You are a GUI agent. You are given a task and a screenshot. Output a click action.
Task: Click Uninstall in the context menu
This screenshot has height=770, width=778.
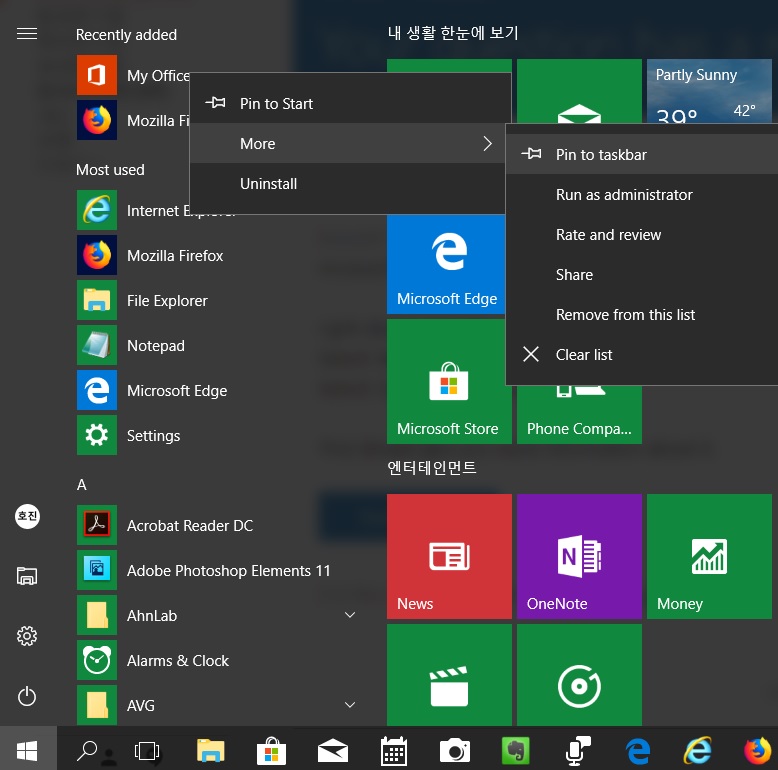(268, 183)
